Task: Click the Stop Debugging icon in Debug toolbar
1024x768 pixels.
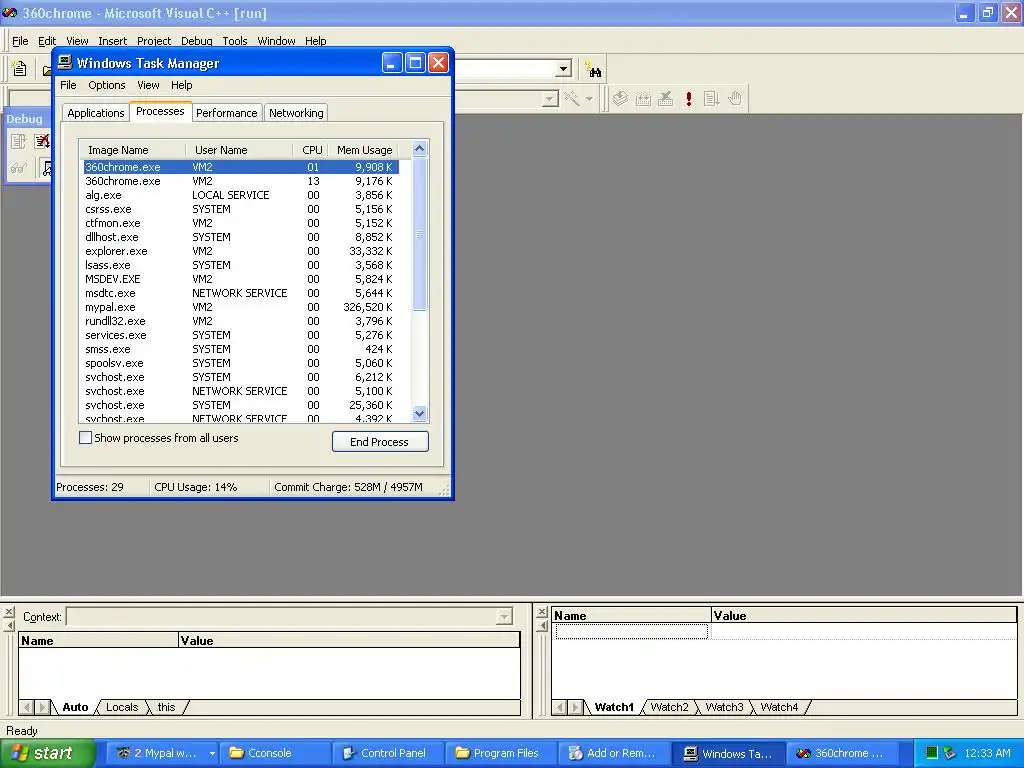Action: 42,141
